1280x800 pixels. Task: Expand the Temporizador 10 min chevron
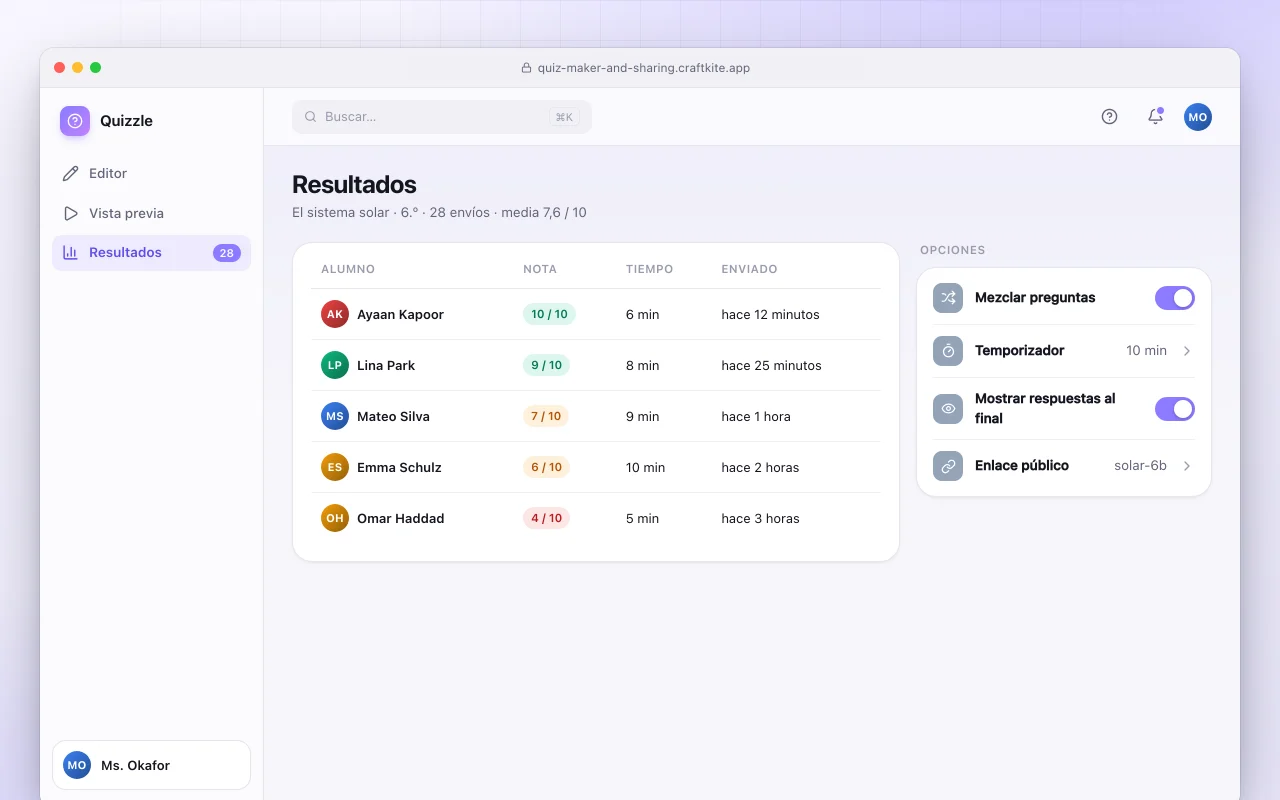pos(1187,351)
